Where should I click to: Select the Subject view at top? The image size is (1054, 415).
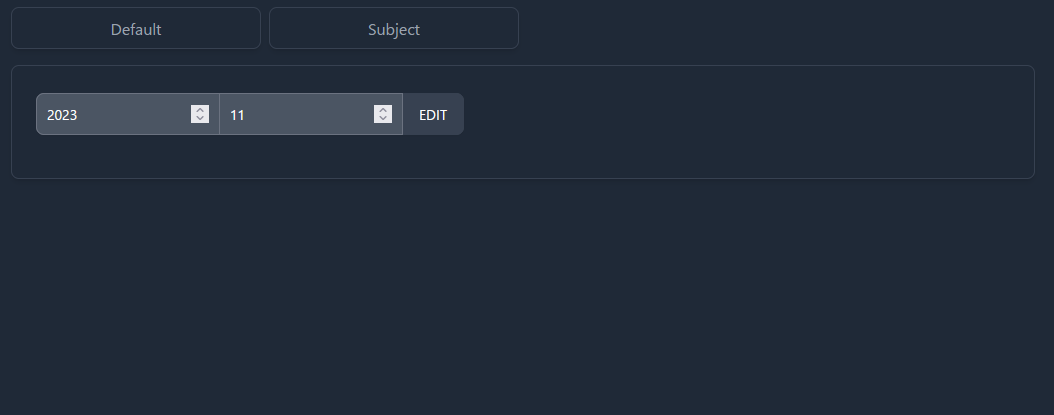point(394,29)
